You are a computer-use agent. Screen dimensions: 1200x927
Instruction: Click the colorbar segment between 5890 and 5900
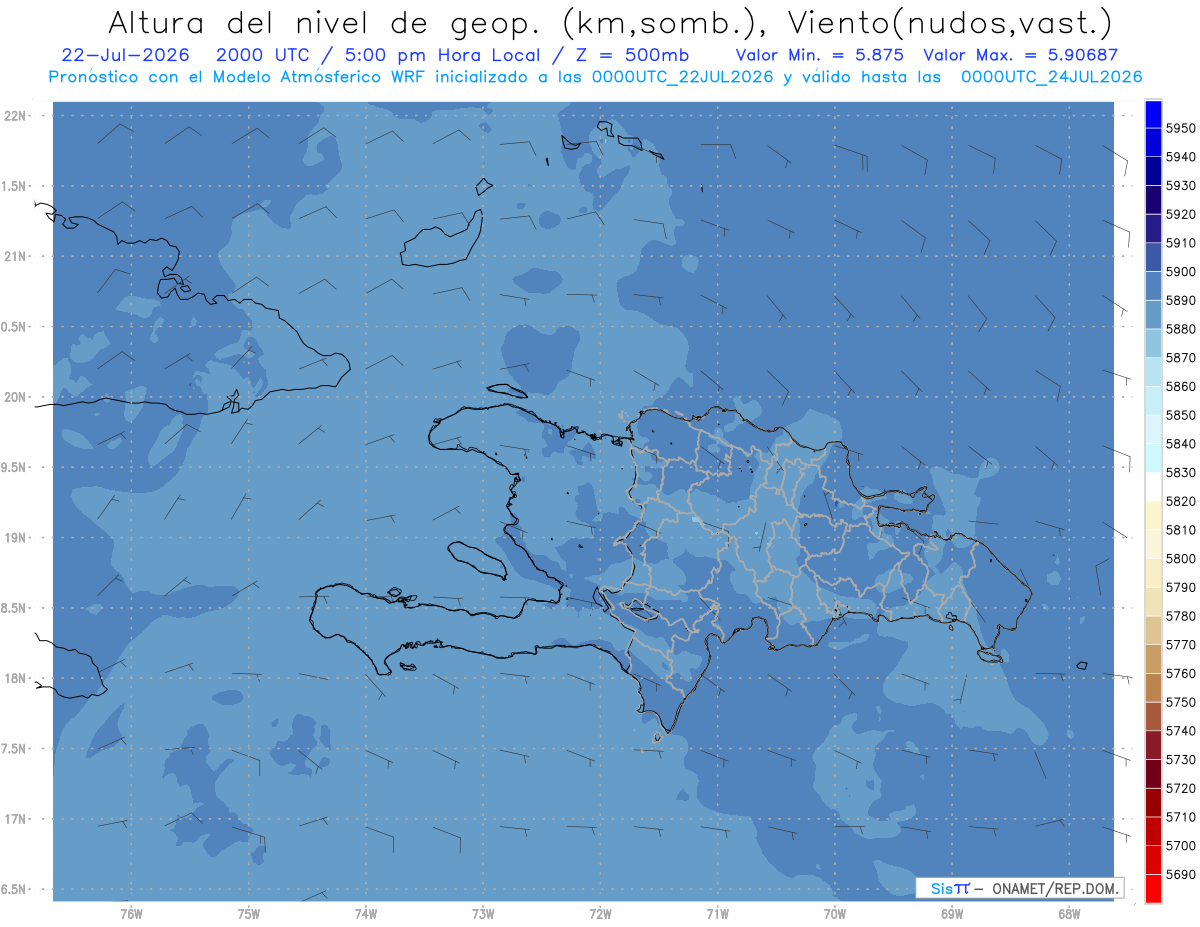click(1153, 286)
